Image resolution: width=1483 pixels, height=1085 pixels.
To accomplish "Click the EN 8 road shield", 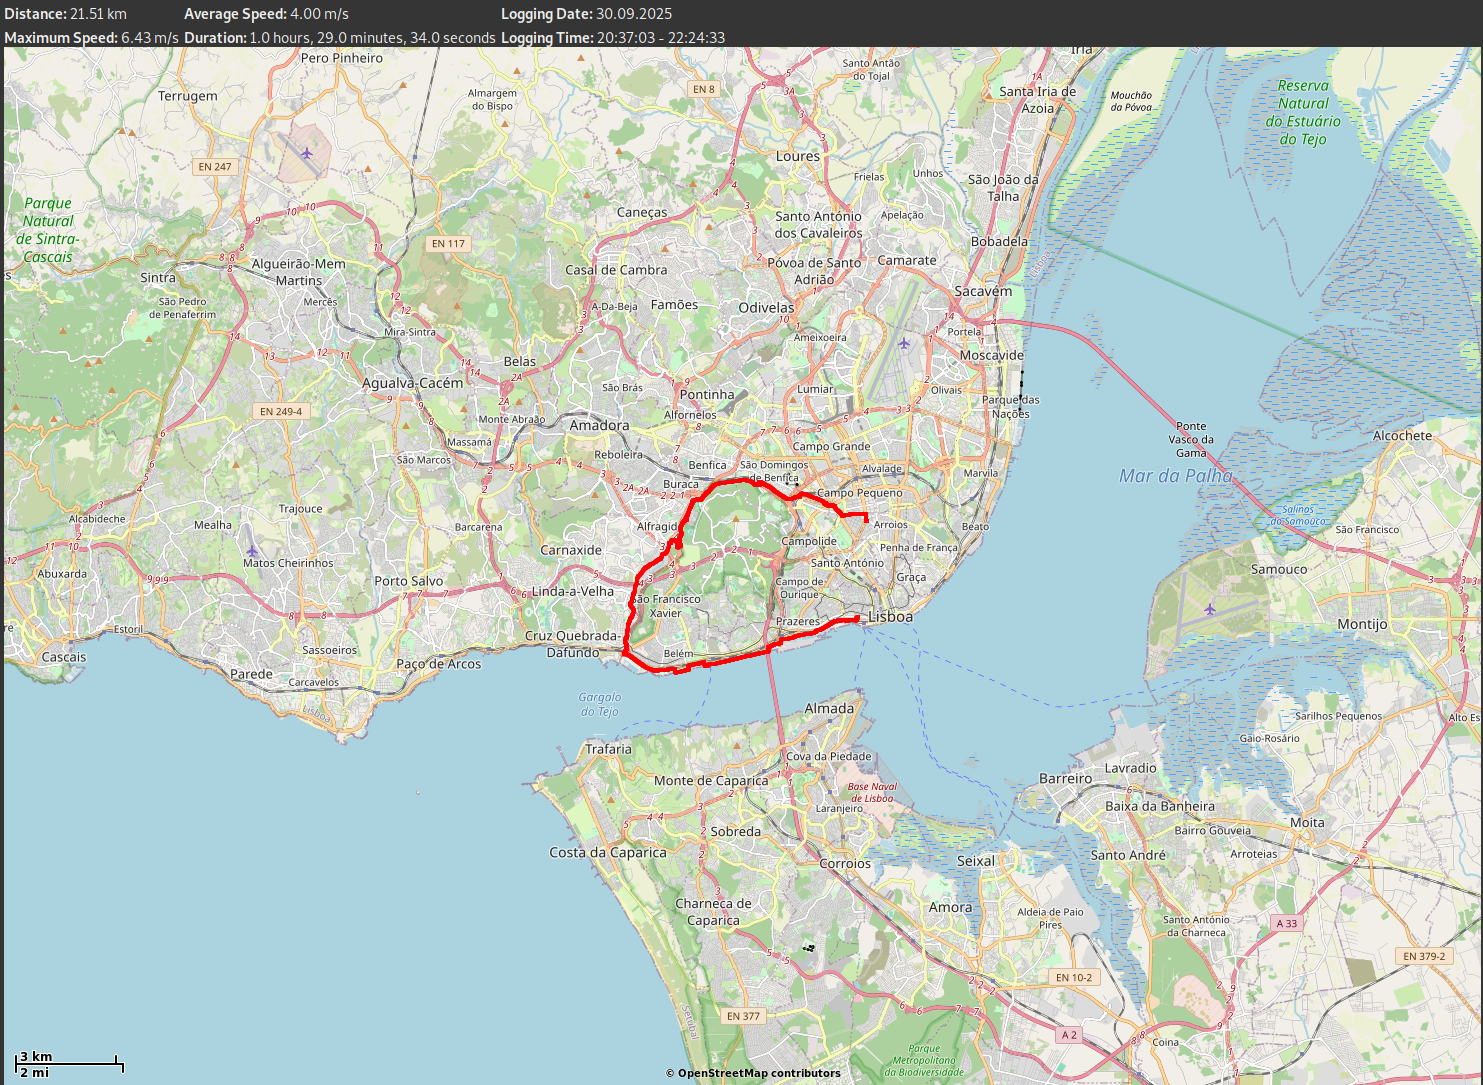I will [704, 89].
